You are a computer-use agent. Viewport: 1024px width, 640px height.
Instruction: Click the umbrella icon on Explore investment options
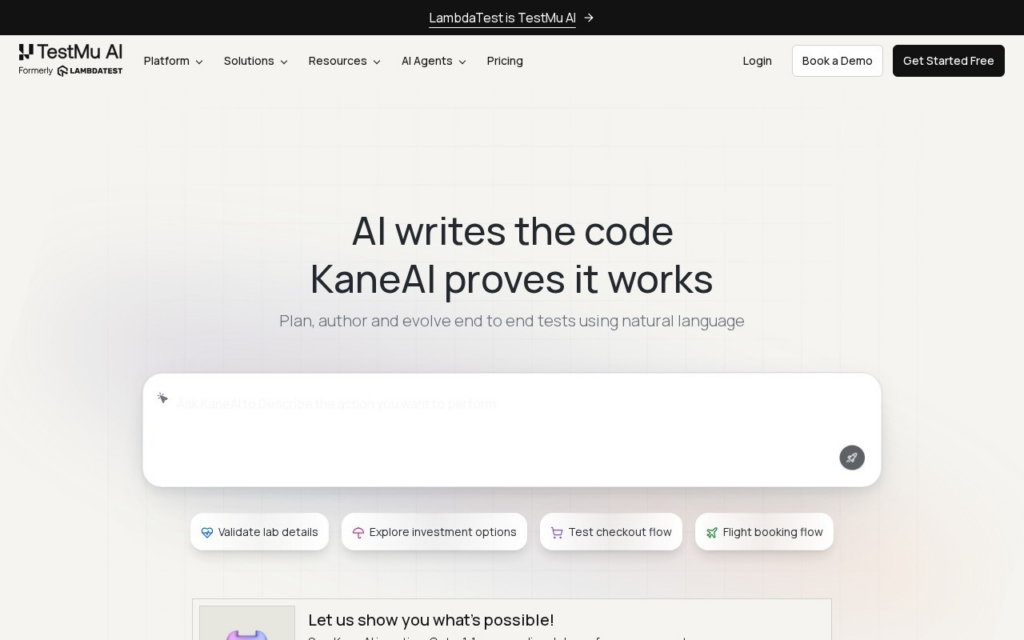[x=358, y=532]
